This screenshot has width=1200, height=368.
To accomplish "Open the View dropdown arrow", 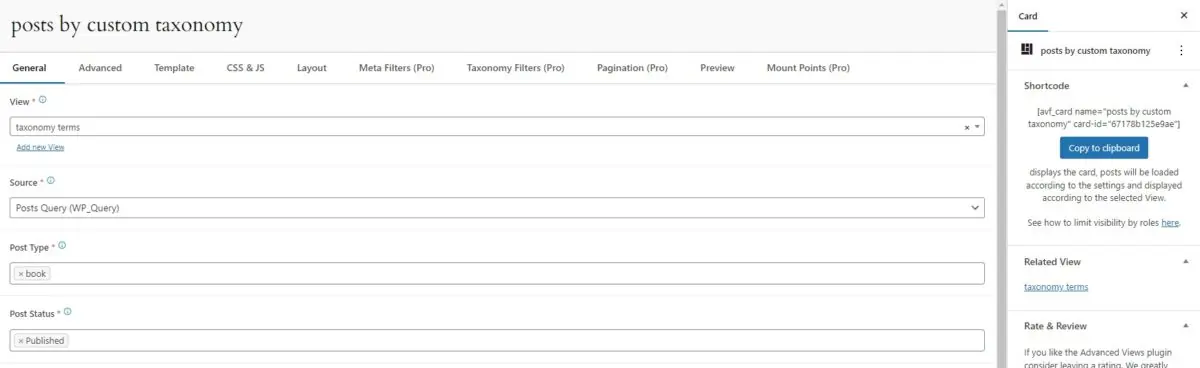I will click(x=976, y=128).
